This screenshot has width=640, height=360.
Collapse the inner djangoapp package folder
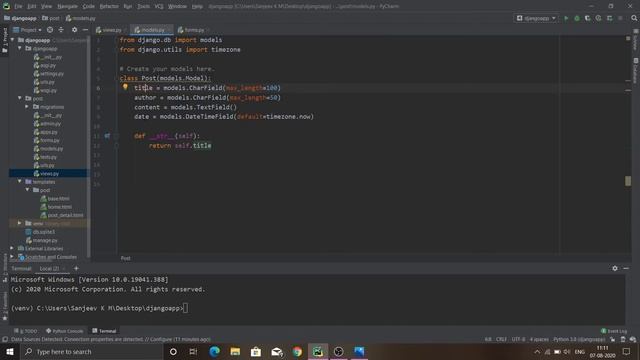[20, 48]
